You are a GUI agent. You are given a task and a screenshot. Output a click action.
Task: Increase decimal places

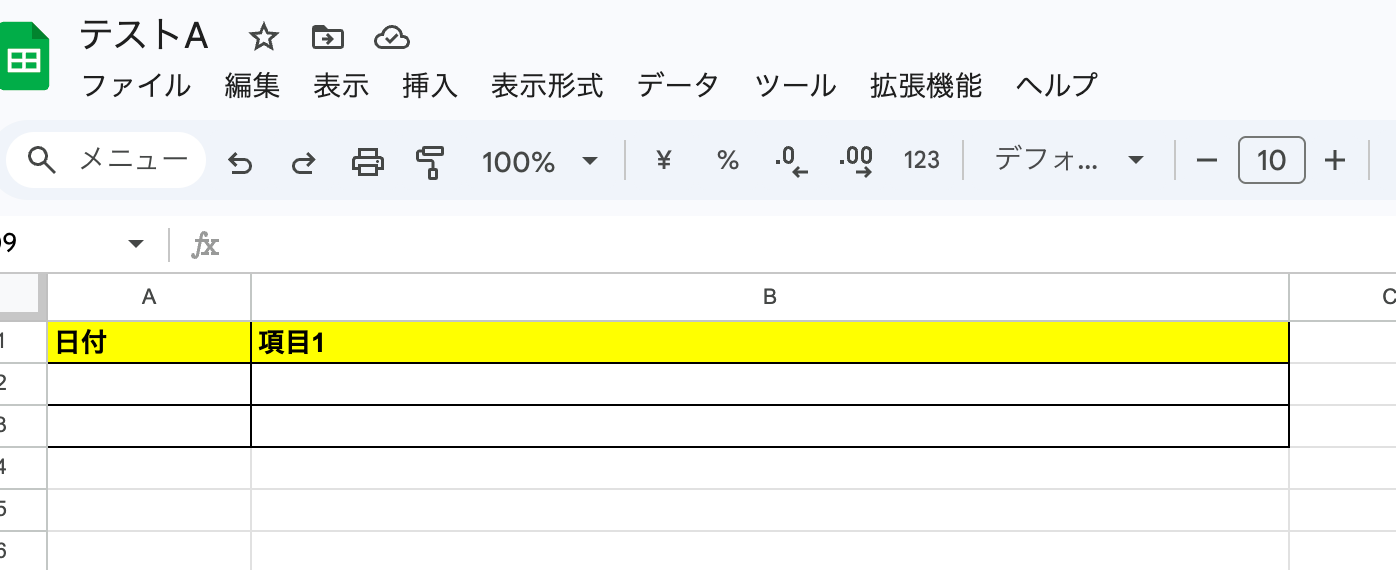point(856,160)
